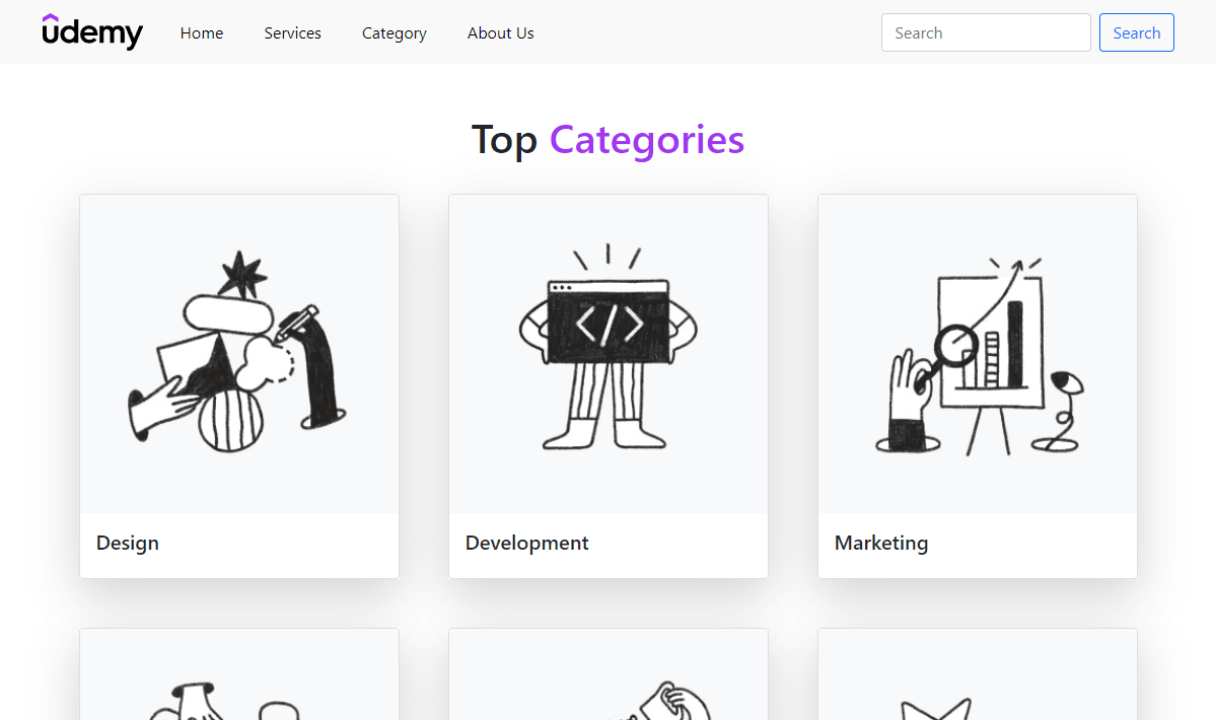This screenshot has height=720, width=1216.
Task: Open the Category nav item
Action: pyautogui.click(x=394, y=33)
